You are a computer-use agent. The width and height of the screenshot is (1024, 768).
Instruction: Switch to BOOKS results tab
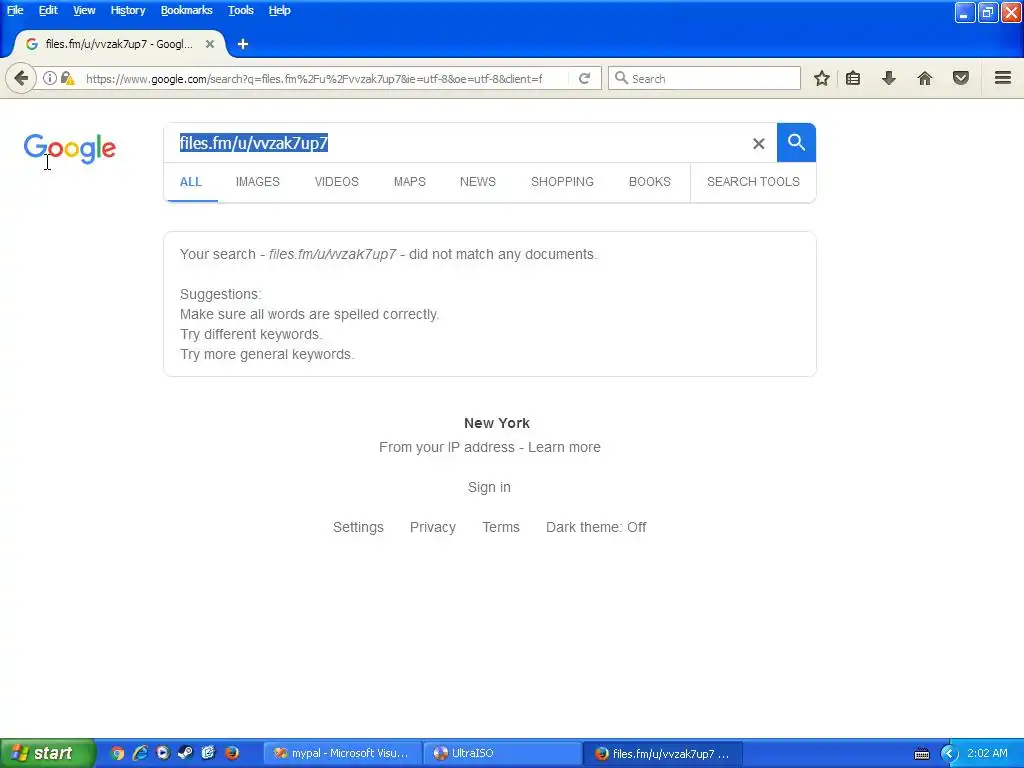coord(650,182)
